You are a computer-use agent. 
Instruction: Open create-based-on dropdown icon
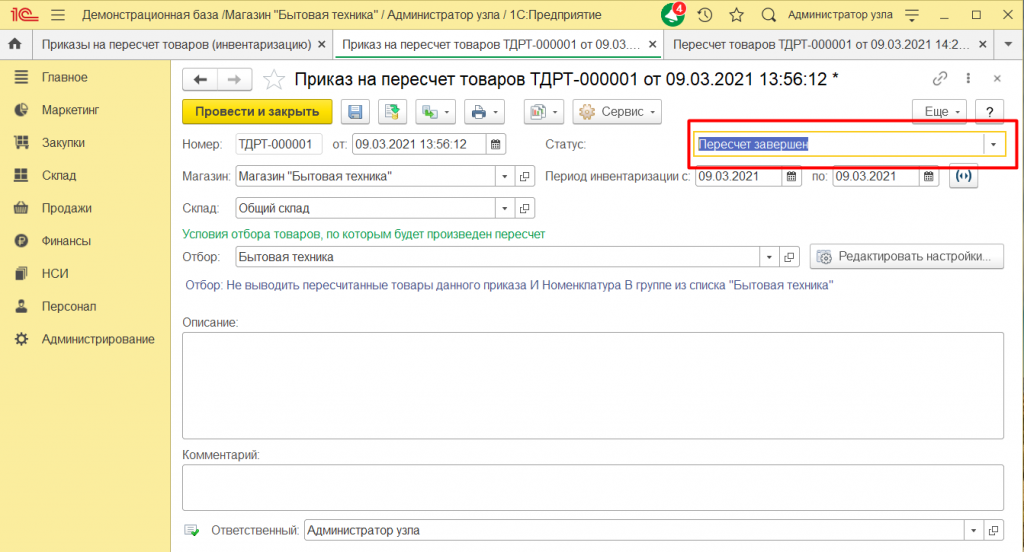[x=436, y=112]
